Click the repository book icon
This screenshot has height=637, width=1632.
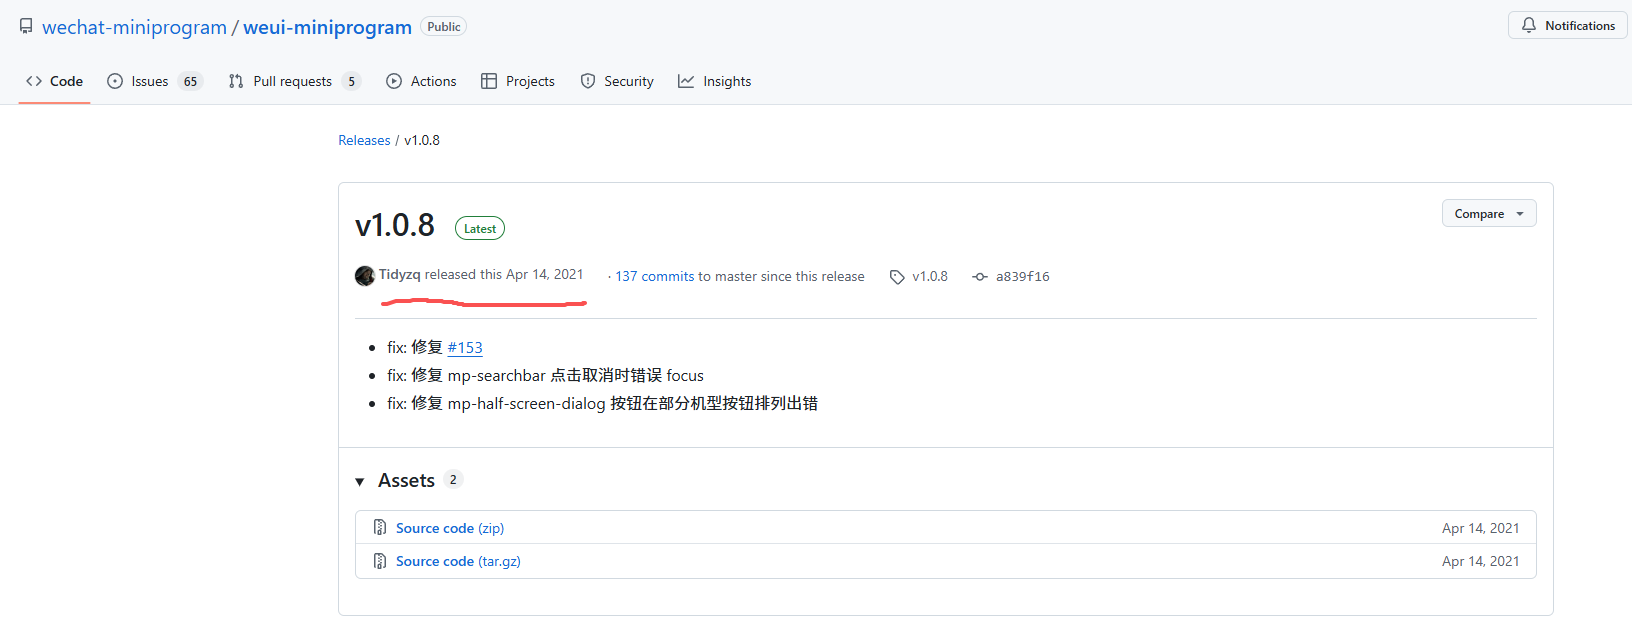[26, 26]
